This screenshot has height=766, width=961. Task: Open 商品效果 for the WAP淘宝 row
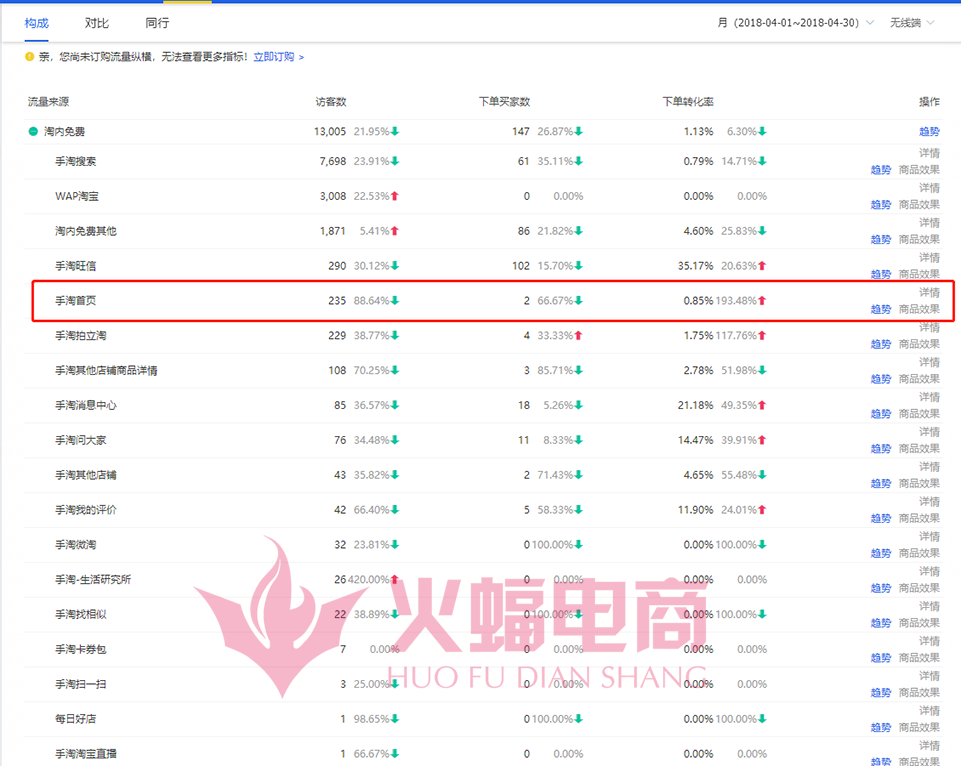tap(919, 204)
